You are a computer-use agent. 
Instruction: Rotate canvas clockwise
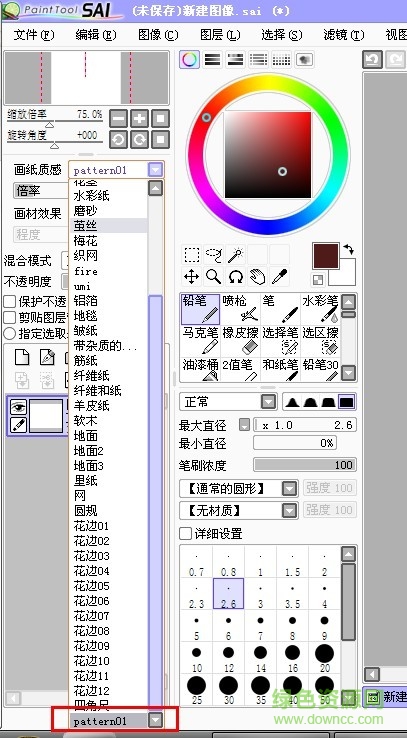click(139, 139)
